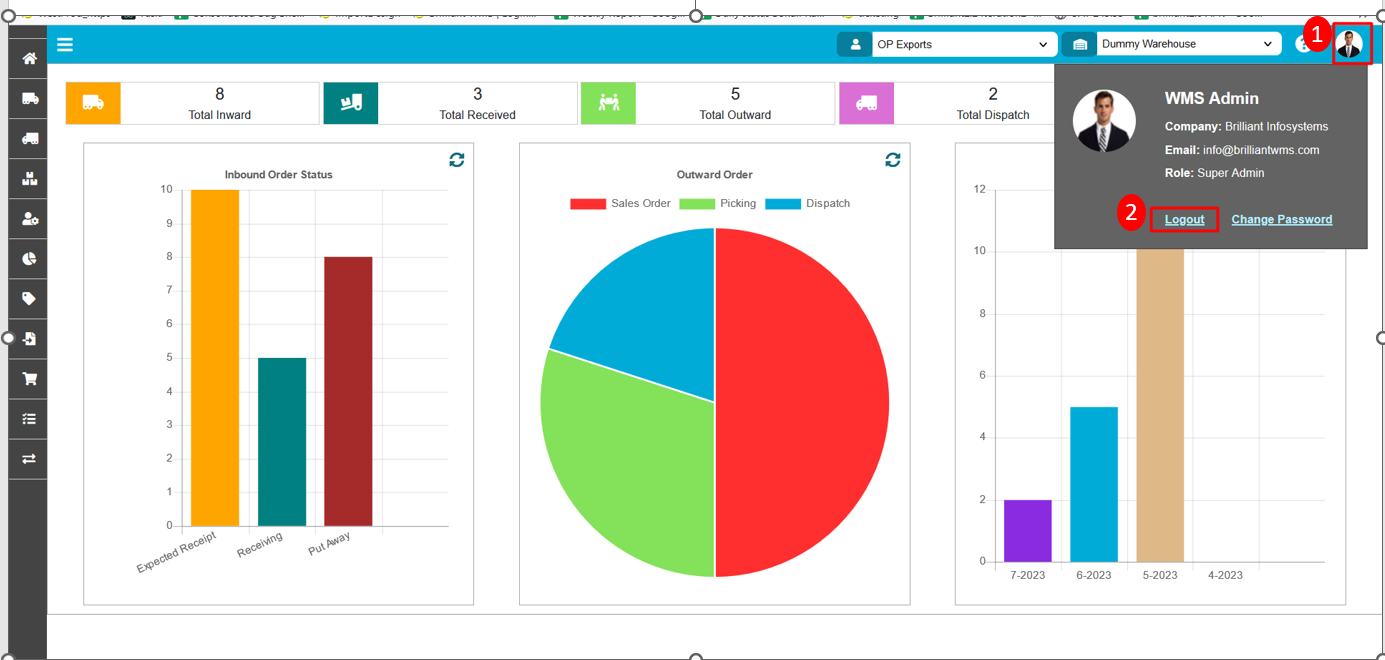1385x660 pixels.
Task: Click the teal Receiving bar
Action: (282, 442)
